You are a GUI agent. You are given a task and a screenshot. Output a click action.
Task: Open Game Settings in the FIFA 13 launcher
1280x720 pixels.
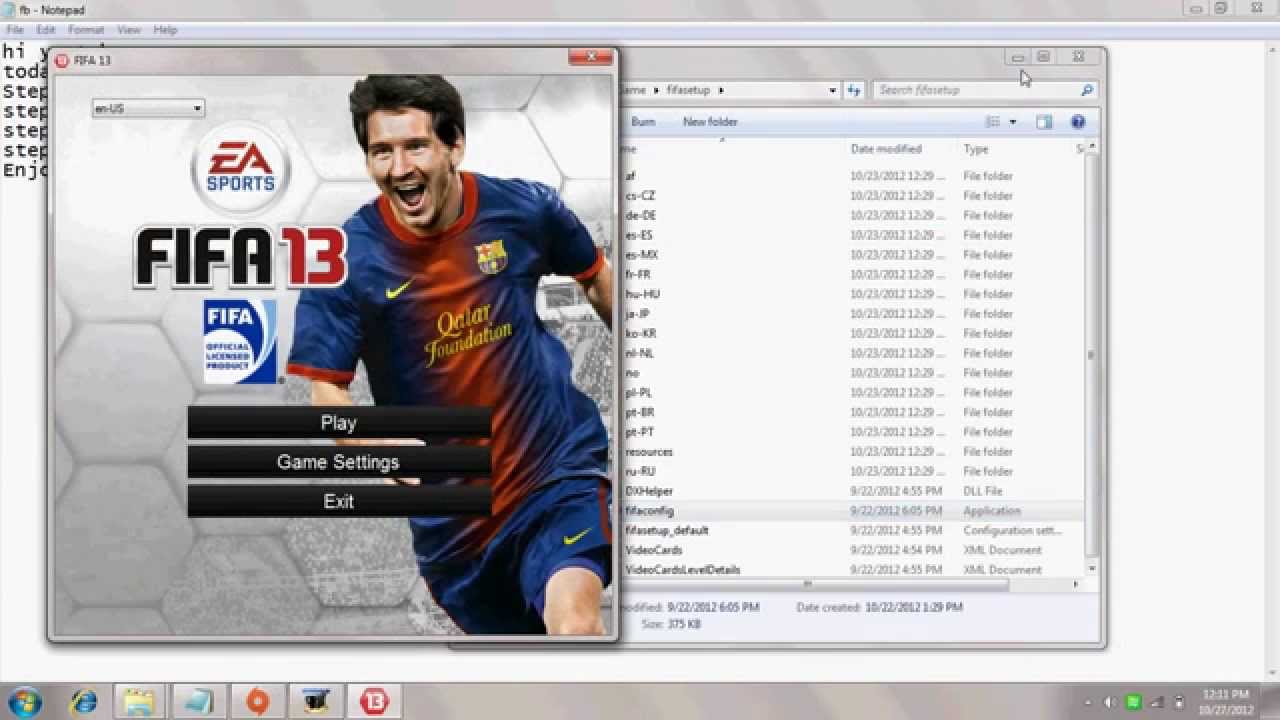click(x=339, y=462)
